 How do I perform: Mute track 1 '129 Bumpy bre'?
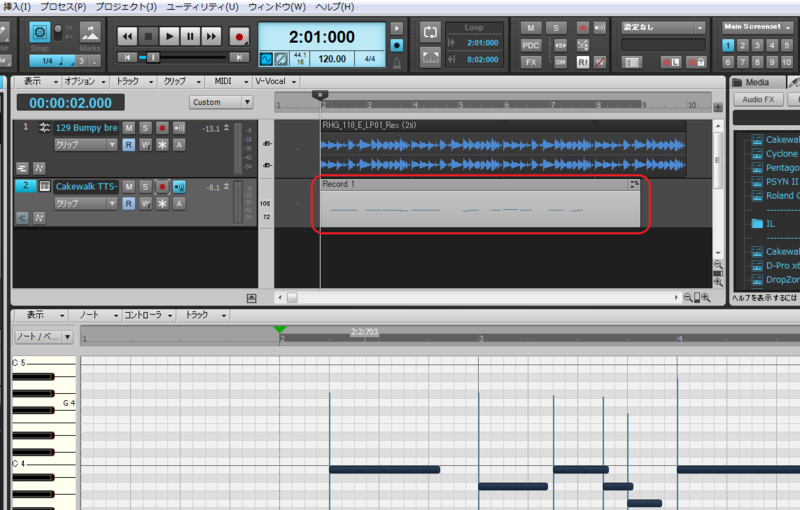[129, 128]
